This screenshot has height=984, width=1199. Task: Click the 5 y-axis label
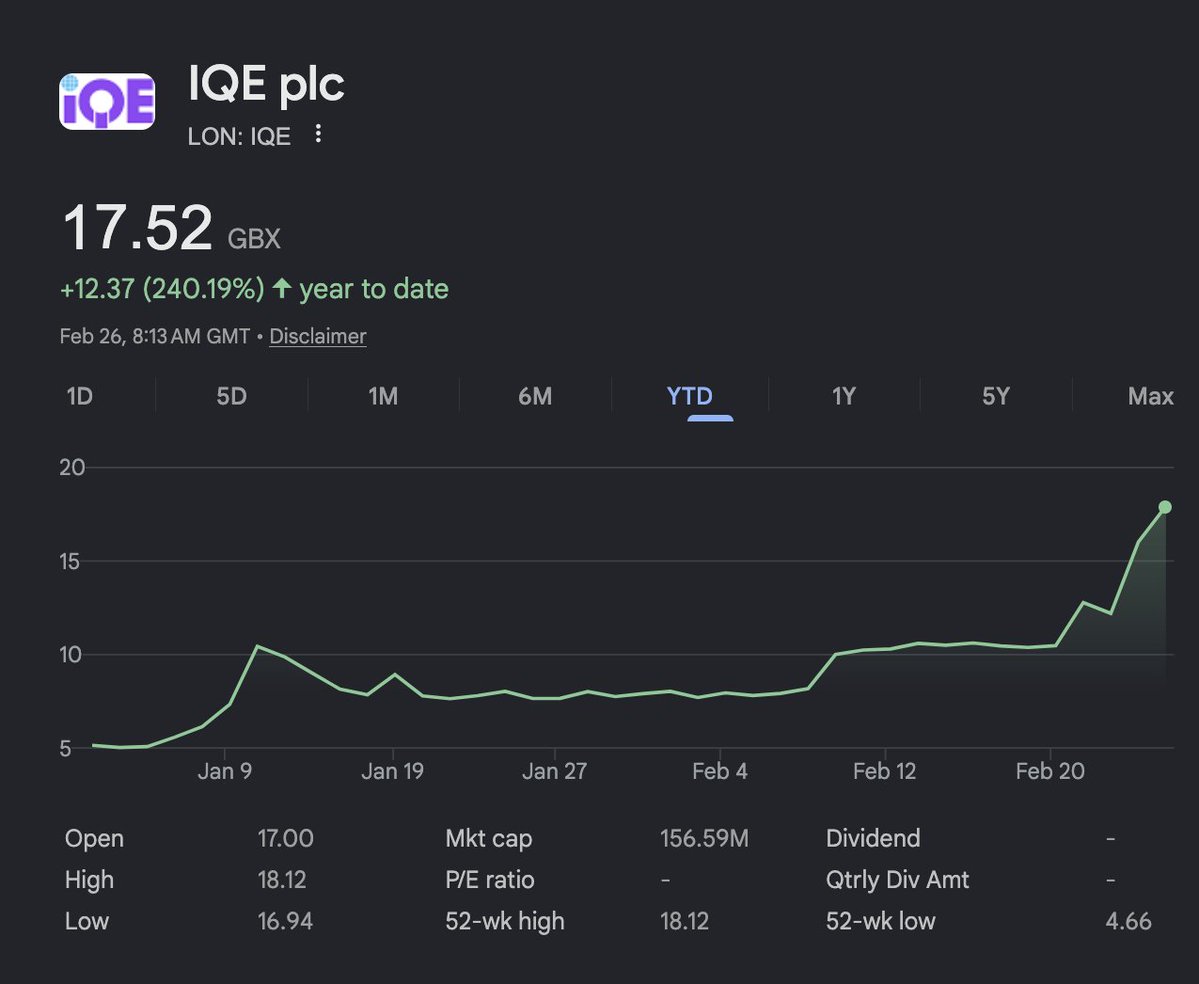coord(65,749)
